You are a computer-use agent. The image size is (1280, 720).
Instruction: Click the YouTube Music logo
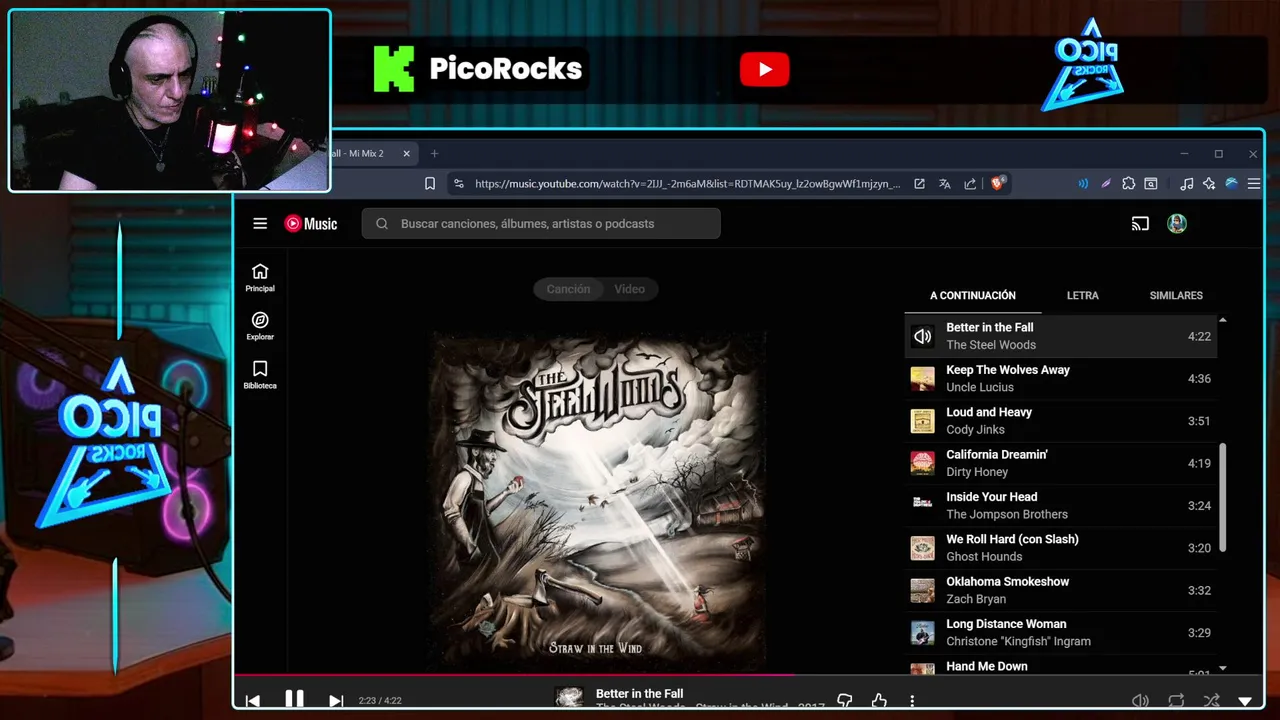tap(311, 224)
